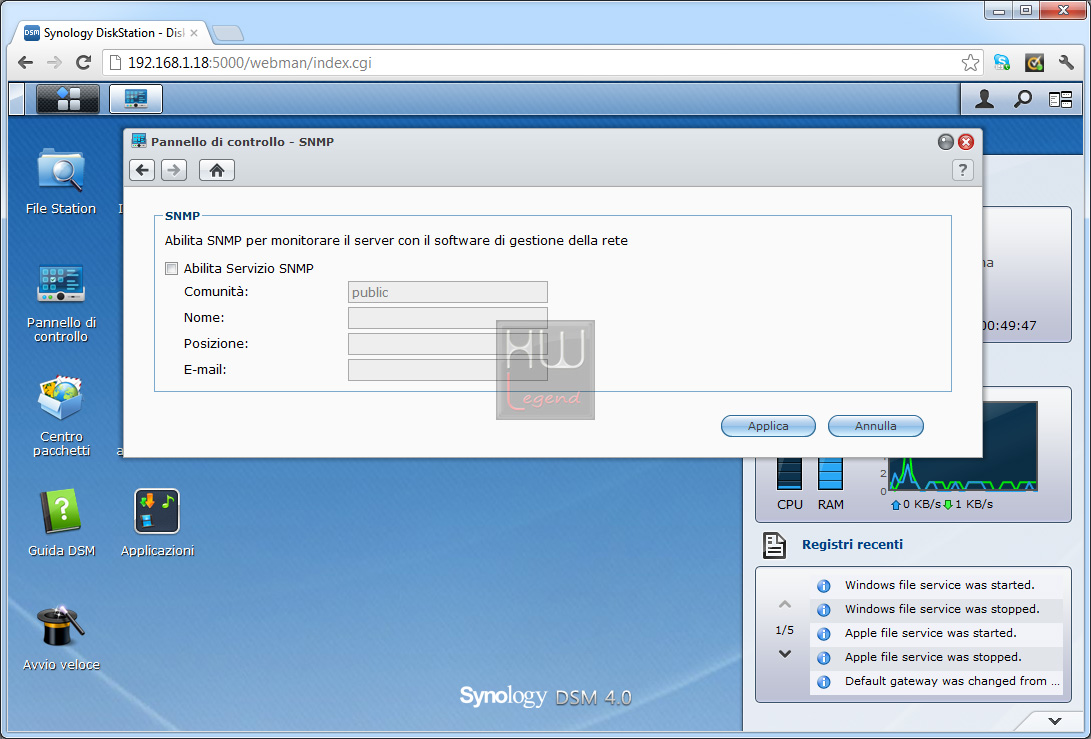Click the Comunità input field
The width and height of the screenshot is (1091, 739).
click(x=447, y=292)
